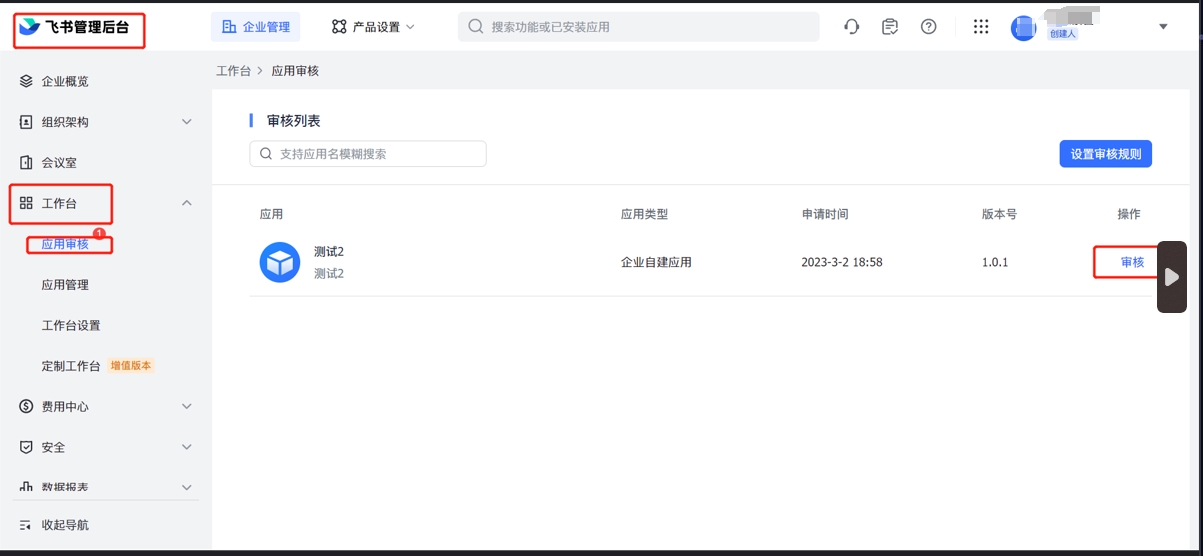Click the 飞书管理后台 logo
1203x556 pixels.
pos(78,28)
